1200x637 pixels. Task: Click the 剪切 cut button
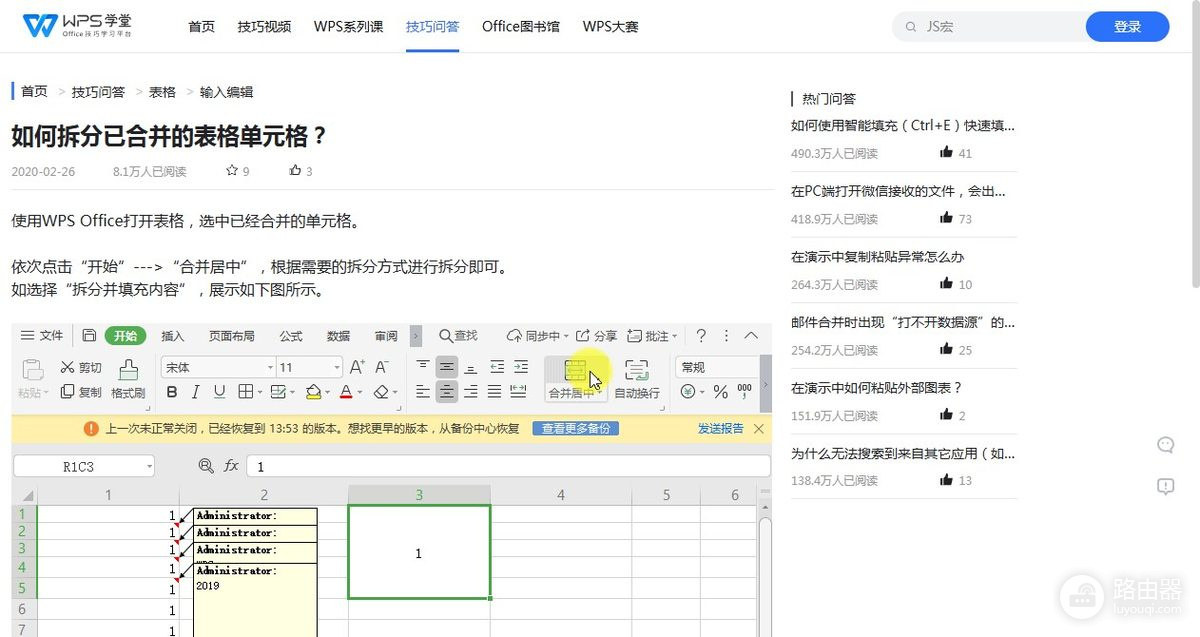click(81, 367)
